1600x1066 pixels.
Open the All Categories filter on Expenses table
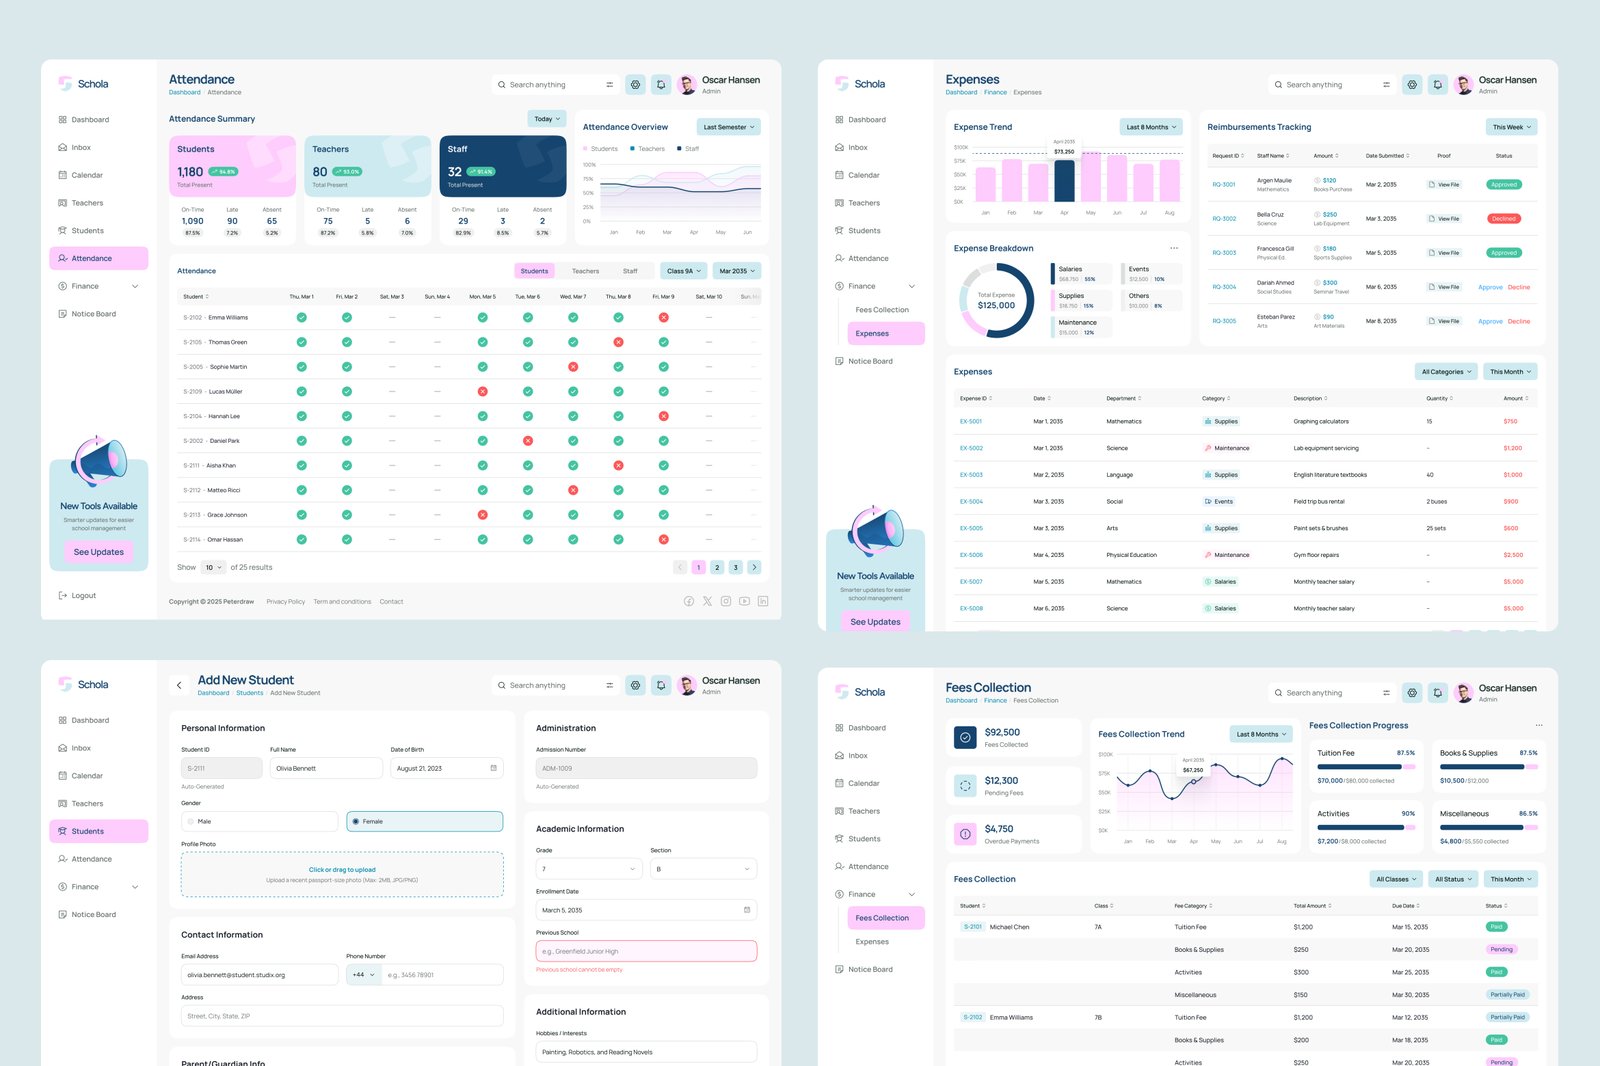coord(1445,371)
